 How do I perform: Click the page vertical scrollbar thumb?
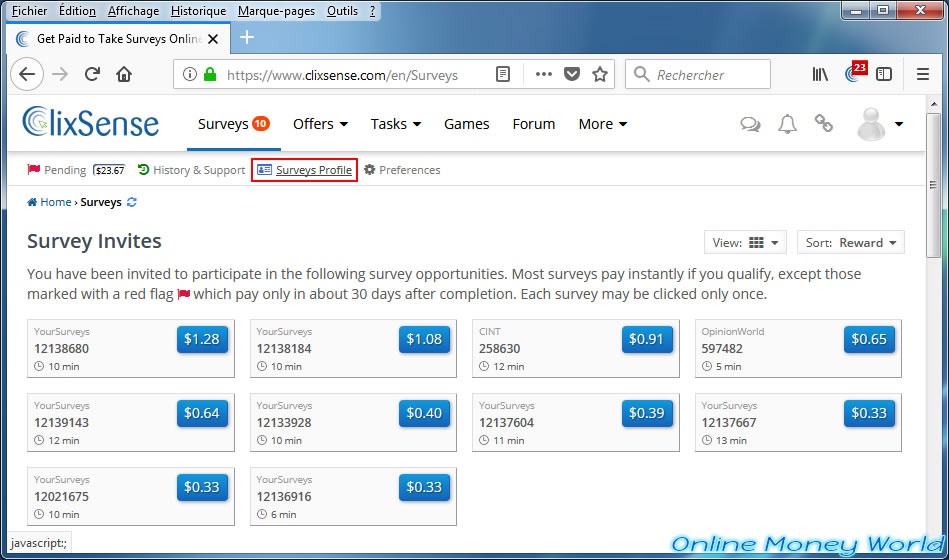(x=933, y=185)
